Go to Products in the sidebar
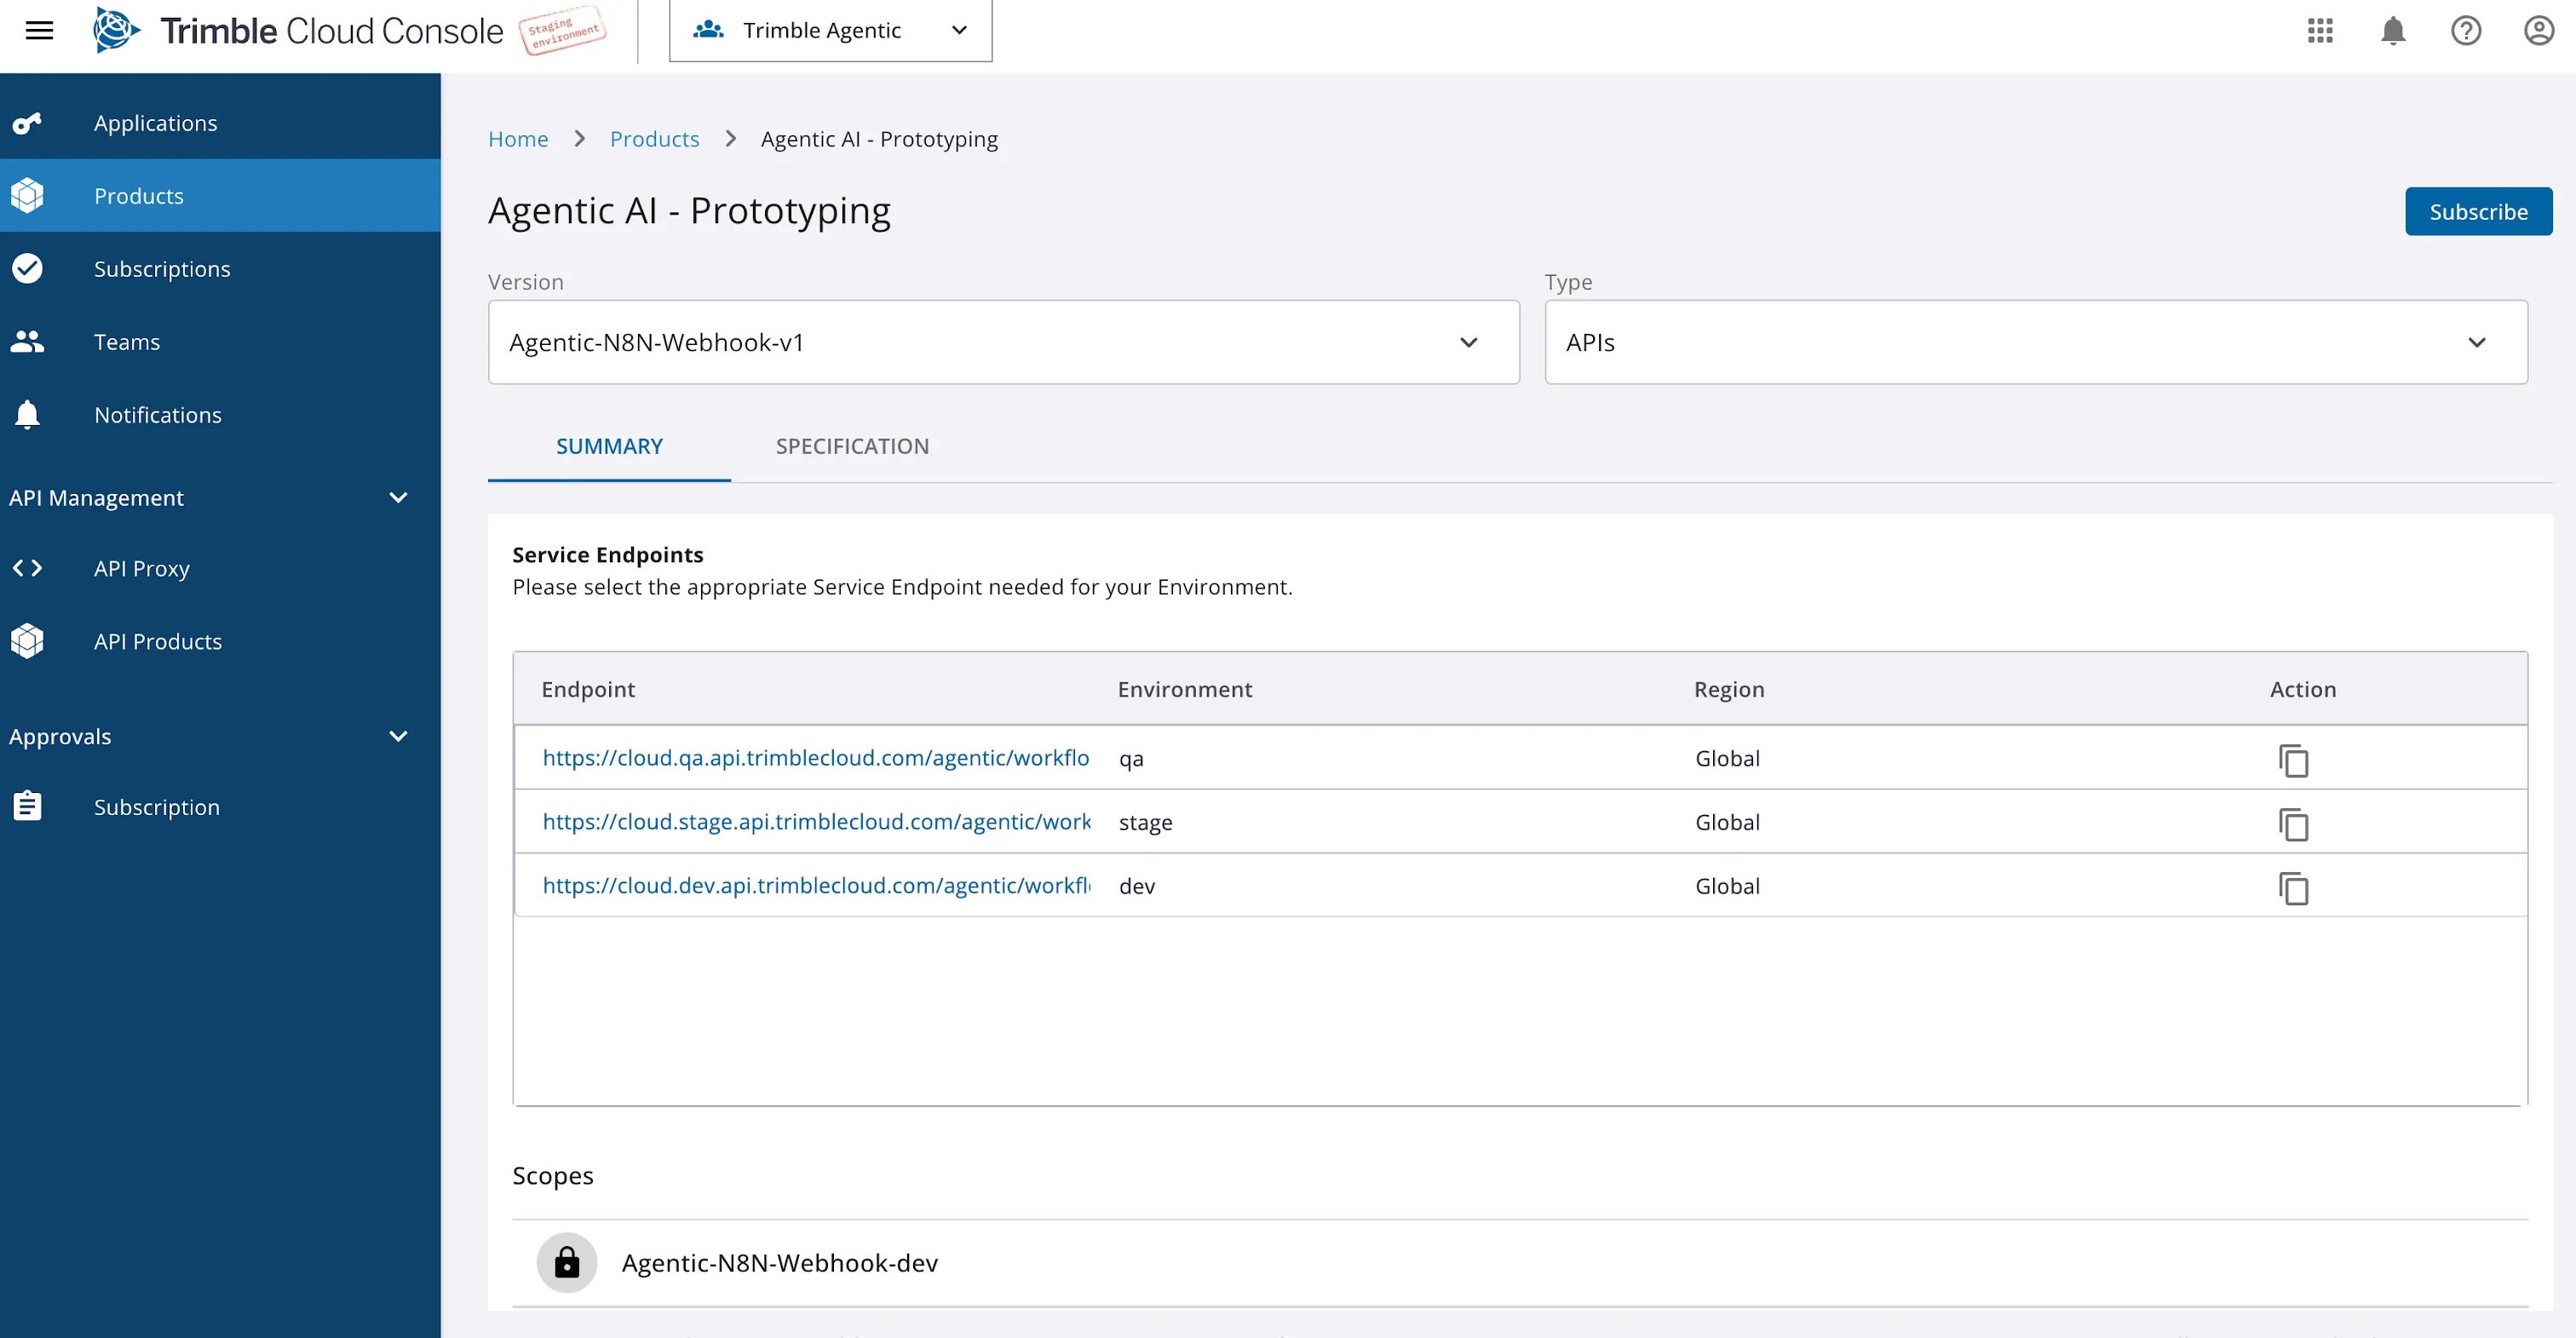 coord(220,196)
